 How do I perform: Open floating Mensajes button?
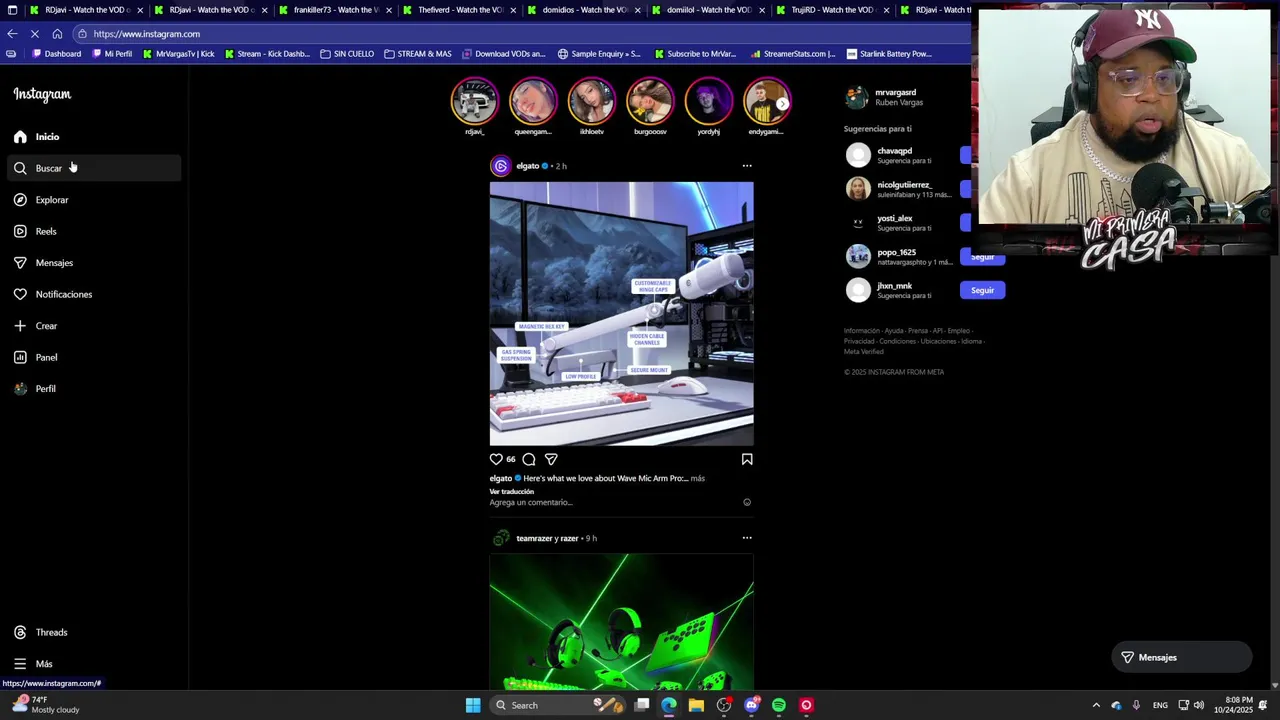pos(1182,657)
